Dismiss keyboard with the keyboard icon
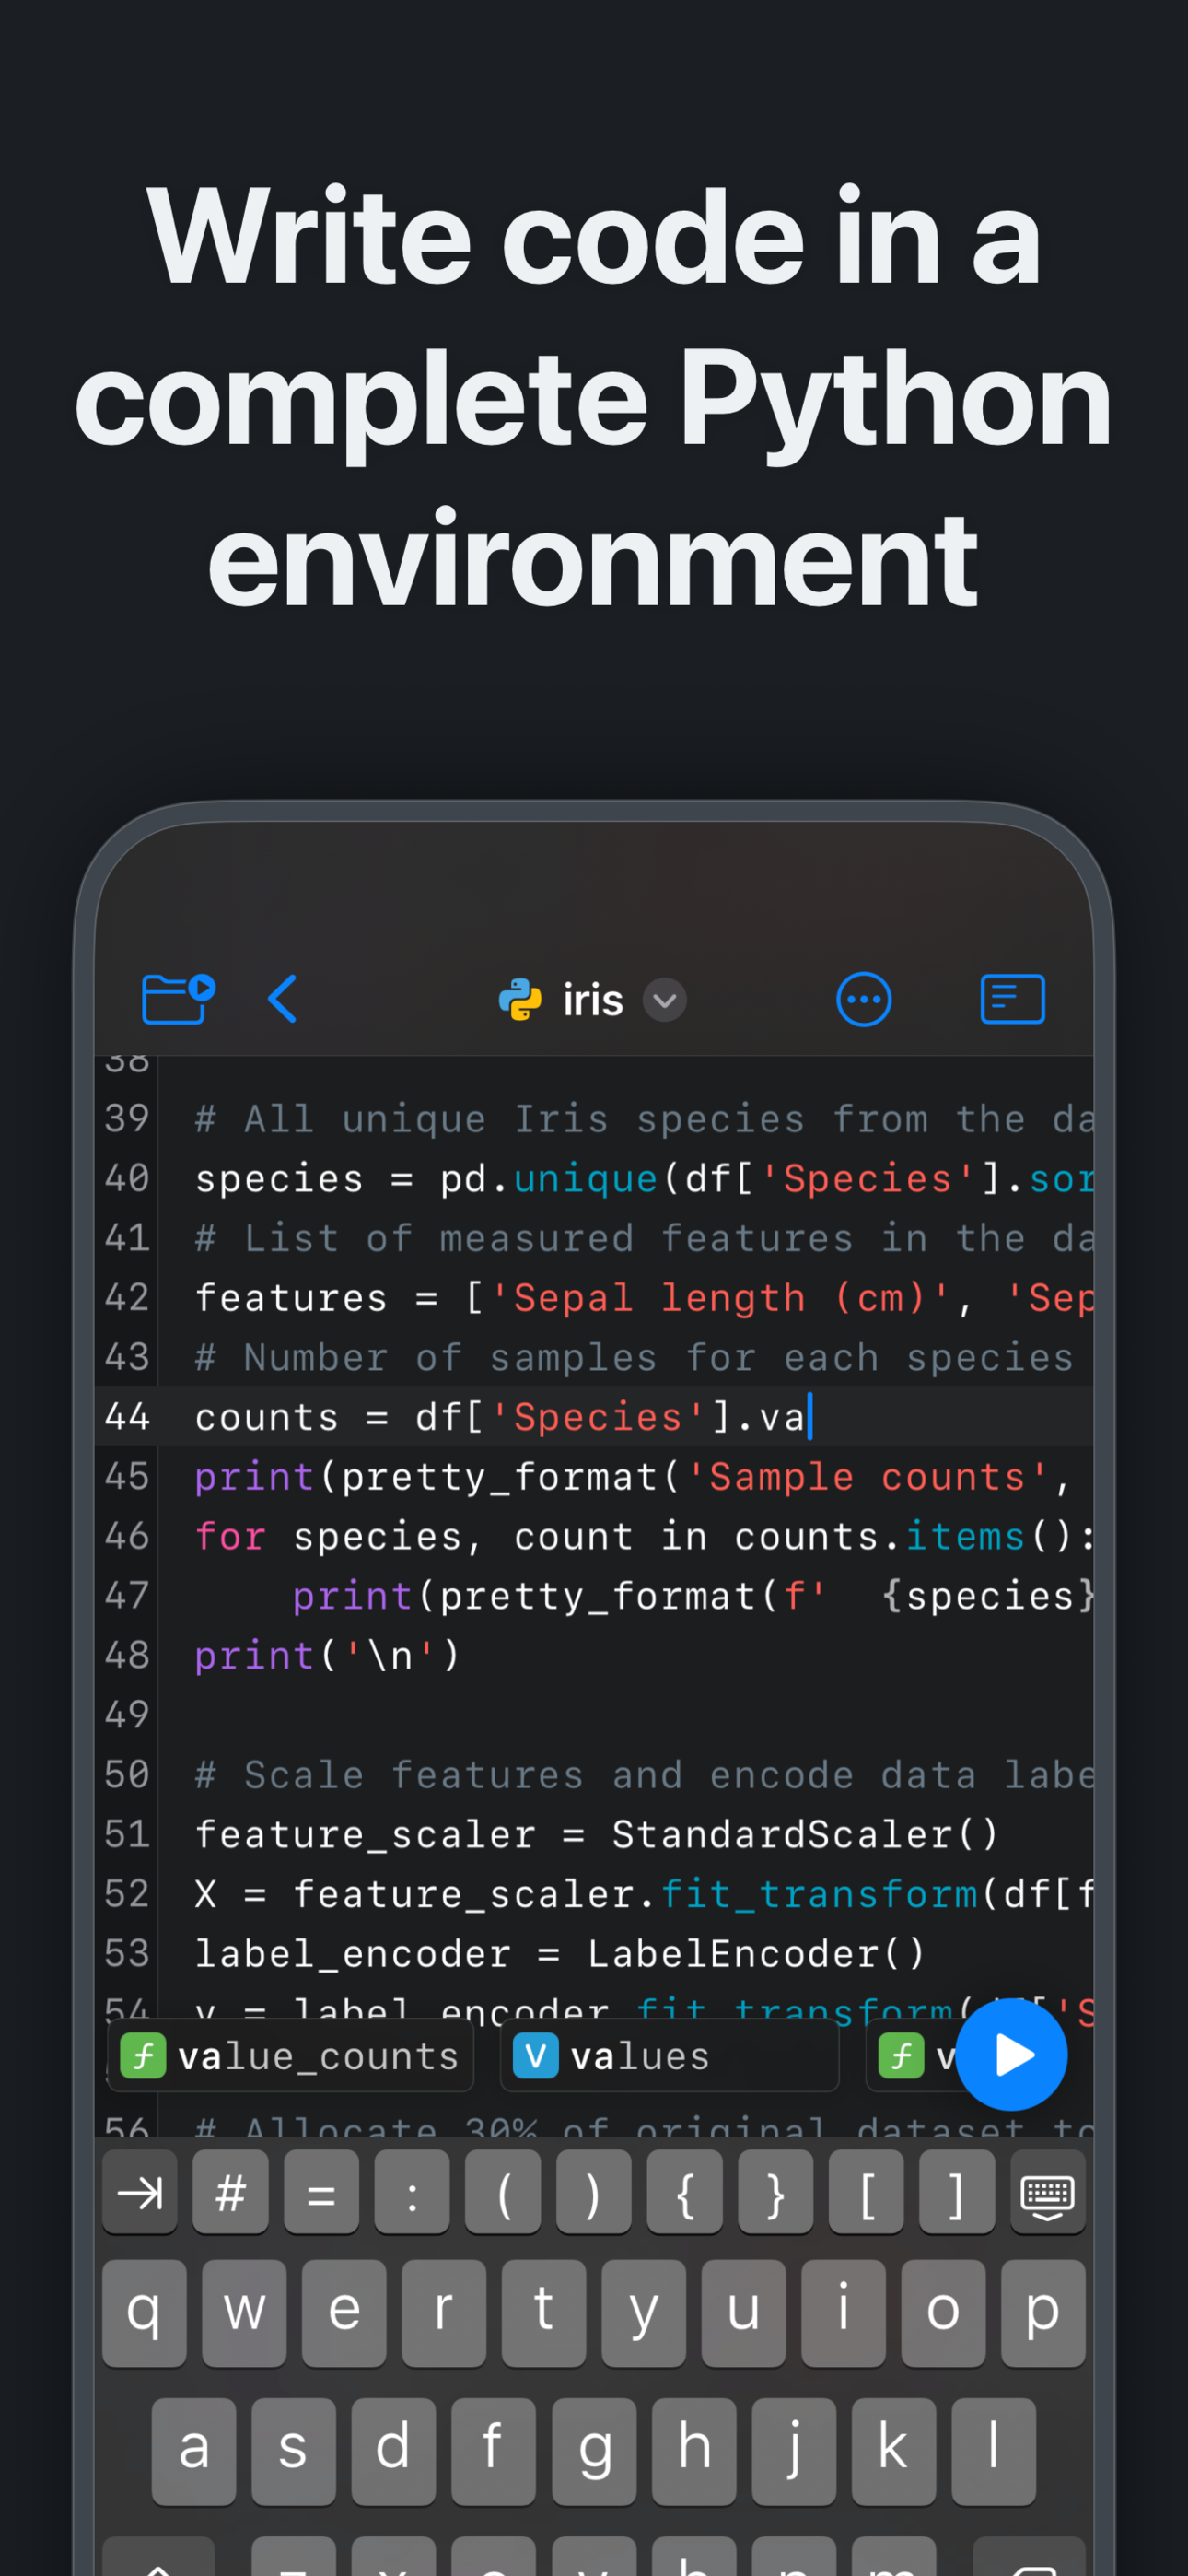The height and width of the screenshot is (2576, 1188). click(1048, 2194)
